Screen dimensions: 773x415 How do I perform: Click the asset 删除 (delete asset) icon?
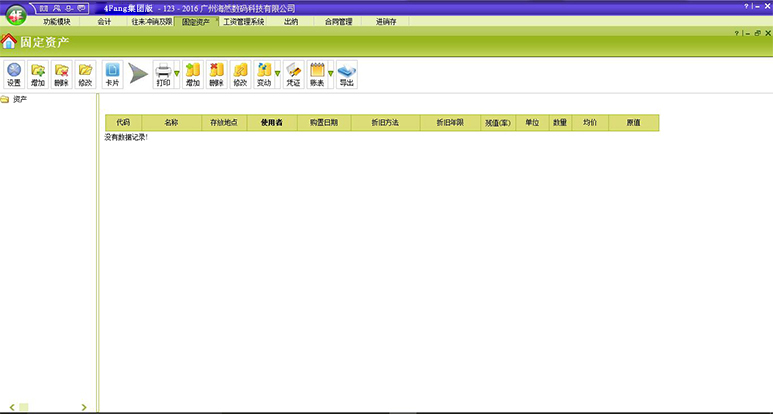[x=216, y=74]
